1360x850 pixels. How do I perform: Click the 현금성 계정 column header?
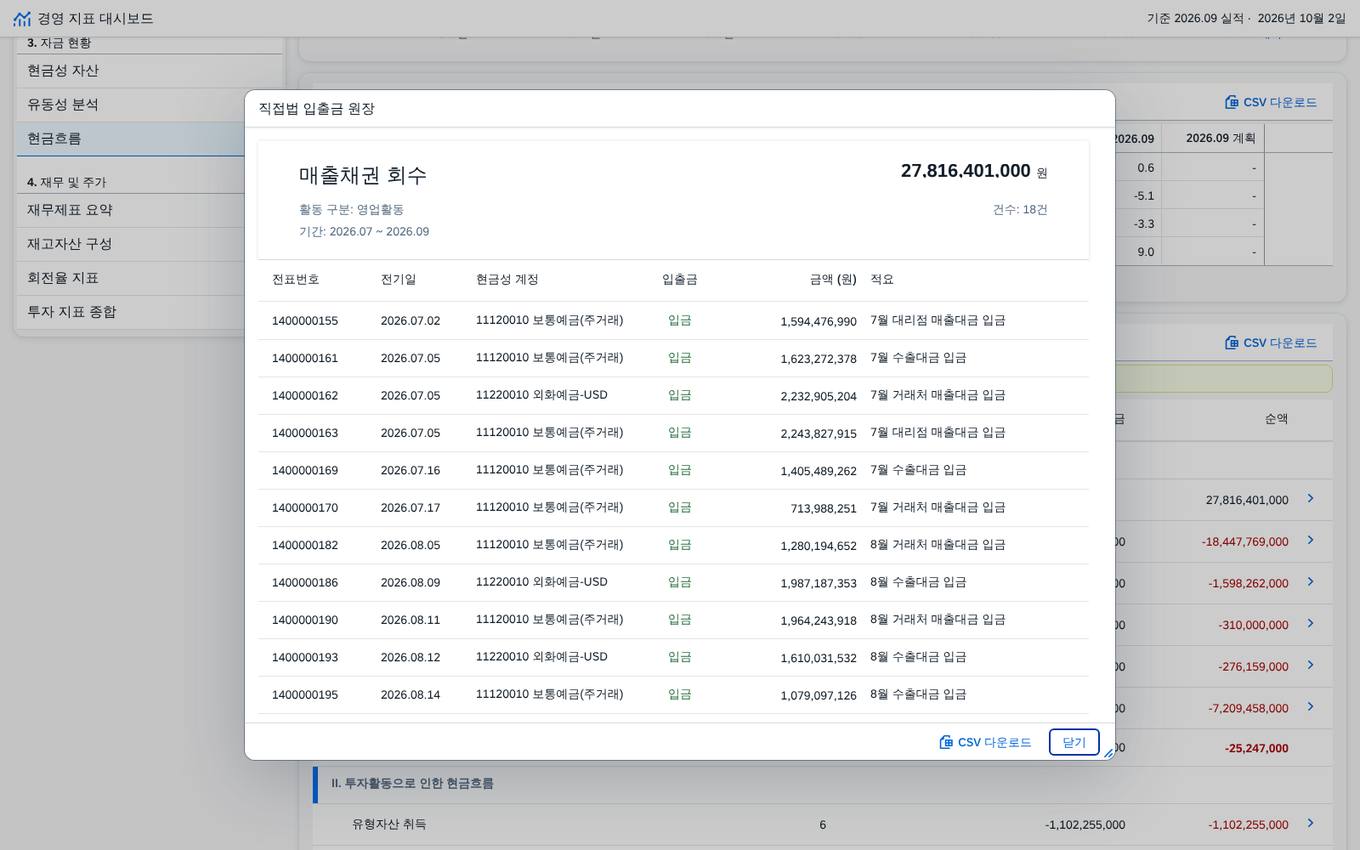click(507, 280)
